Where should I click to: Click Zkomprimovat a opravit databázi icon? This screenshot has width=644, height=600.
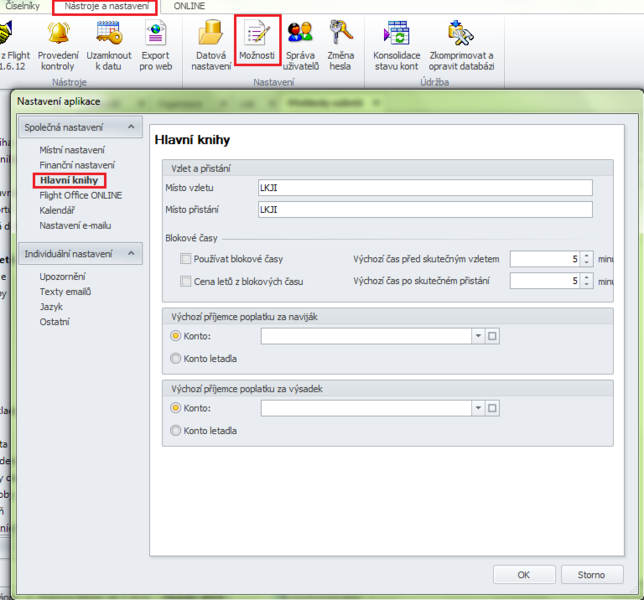coord(460,36)
